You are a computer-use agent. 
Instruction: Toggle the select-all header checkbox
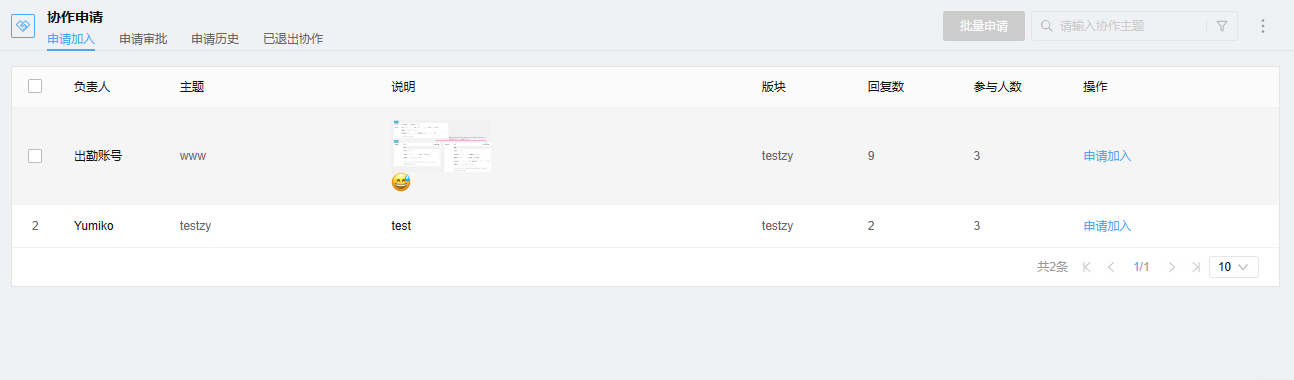pyautogui.click(x=35, y=87)
